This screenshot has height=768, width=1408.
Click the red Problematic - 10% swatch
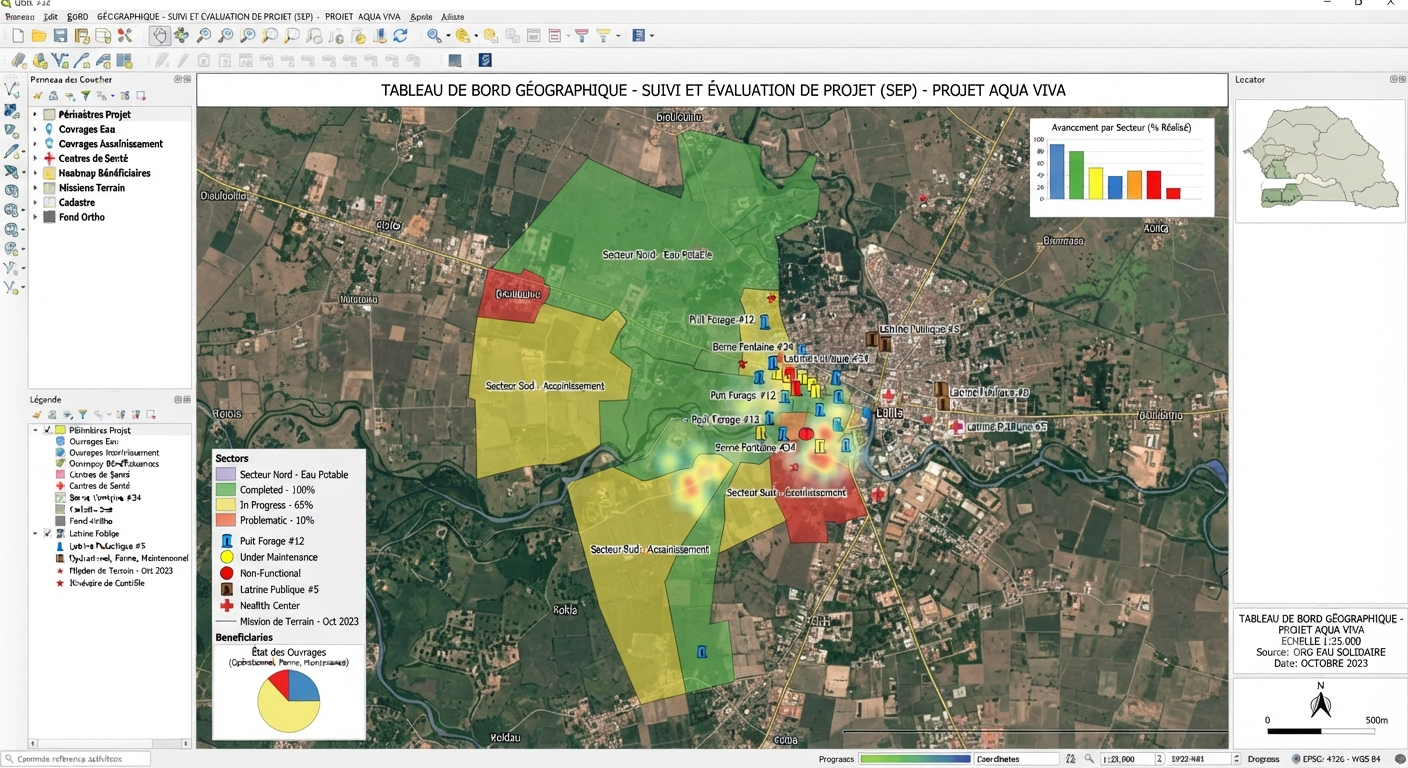225,520
